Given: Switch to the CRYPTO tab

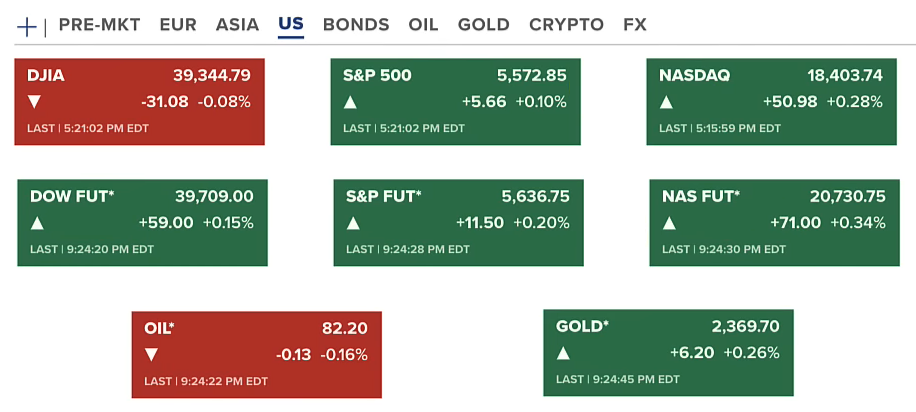Looking at the screenshot, I should 566,25.
